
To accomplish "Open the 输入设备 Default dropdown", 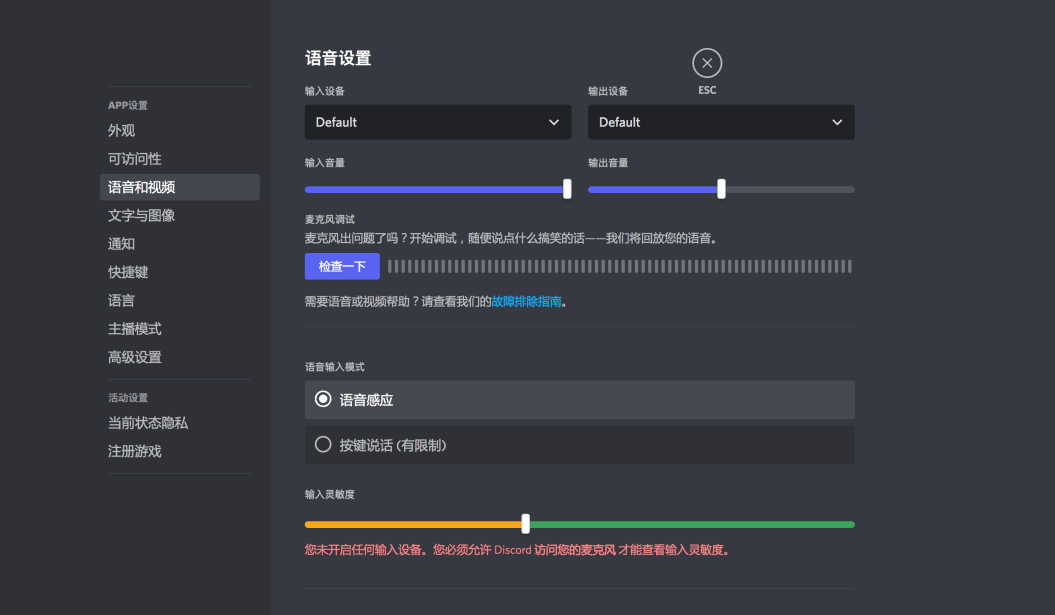I will [x=438, y=122].
